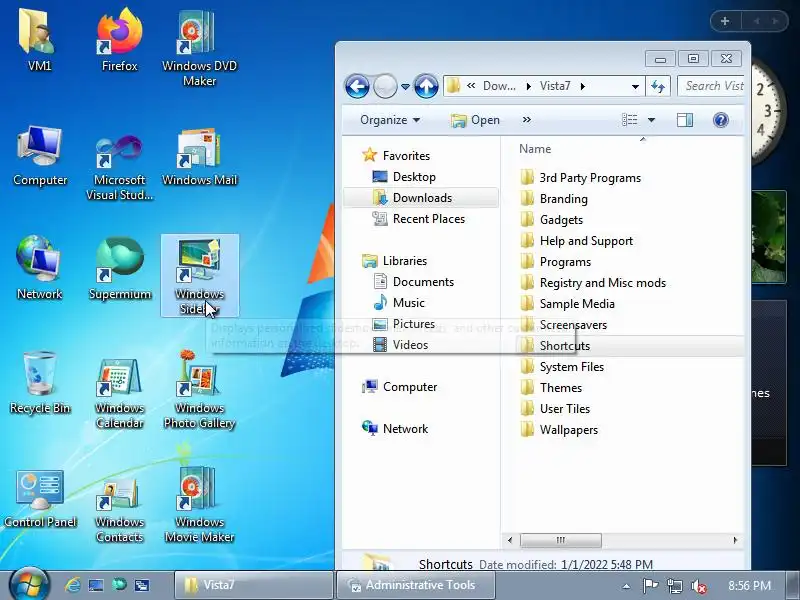Click Open on Explorer toolbar
800x600 pixels.
(x=476, y=120)
